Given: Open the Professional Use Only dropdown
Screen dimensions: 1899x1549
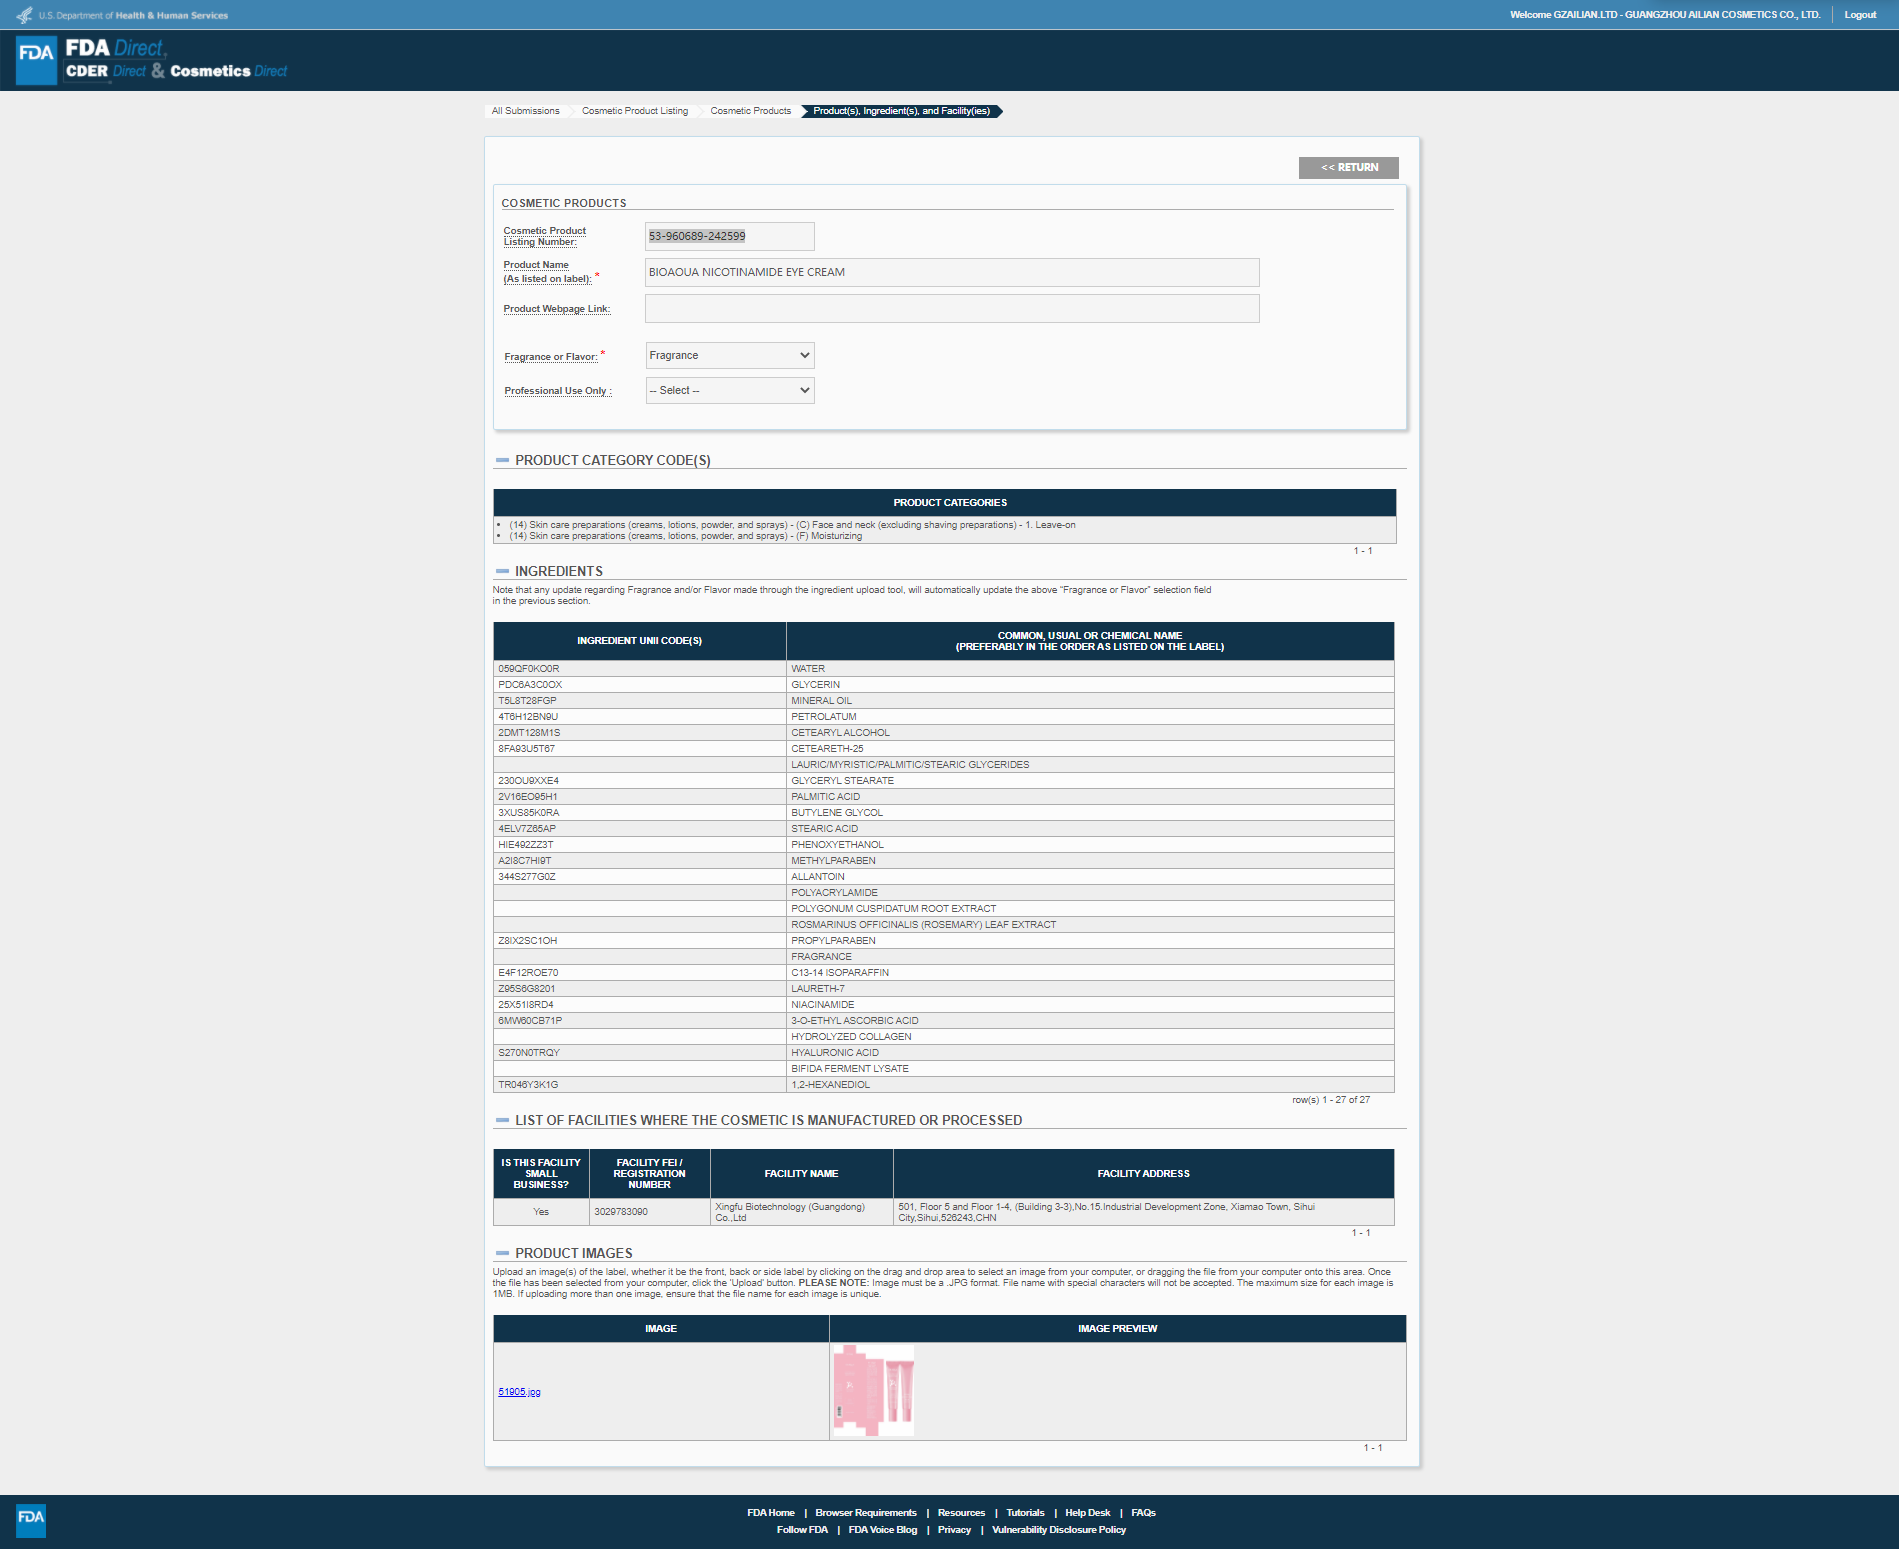Looking at the screenshot, I should pos(729,391).
